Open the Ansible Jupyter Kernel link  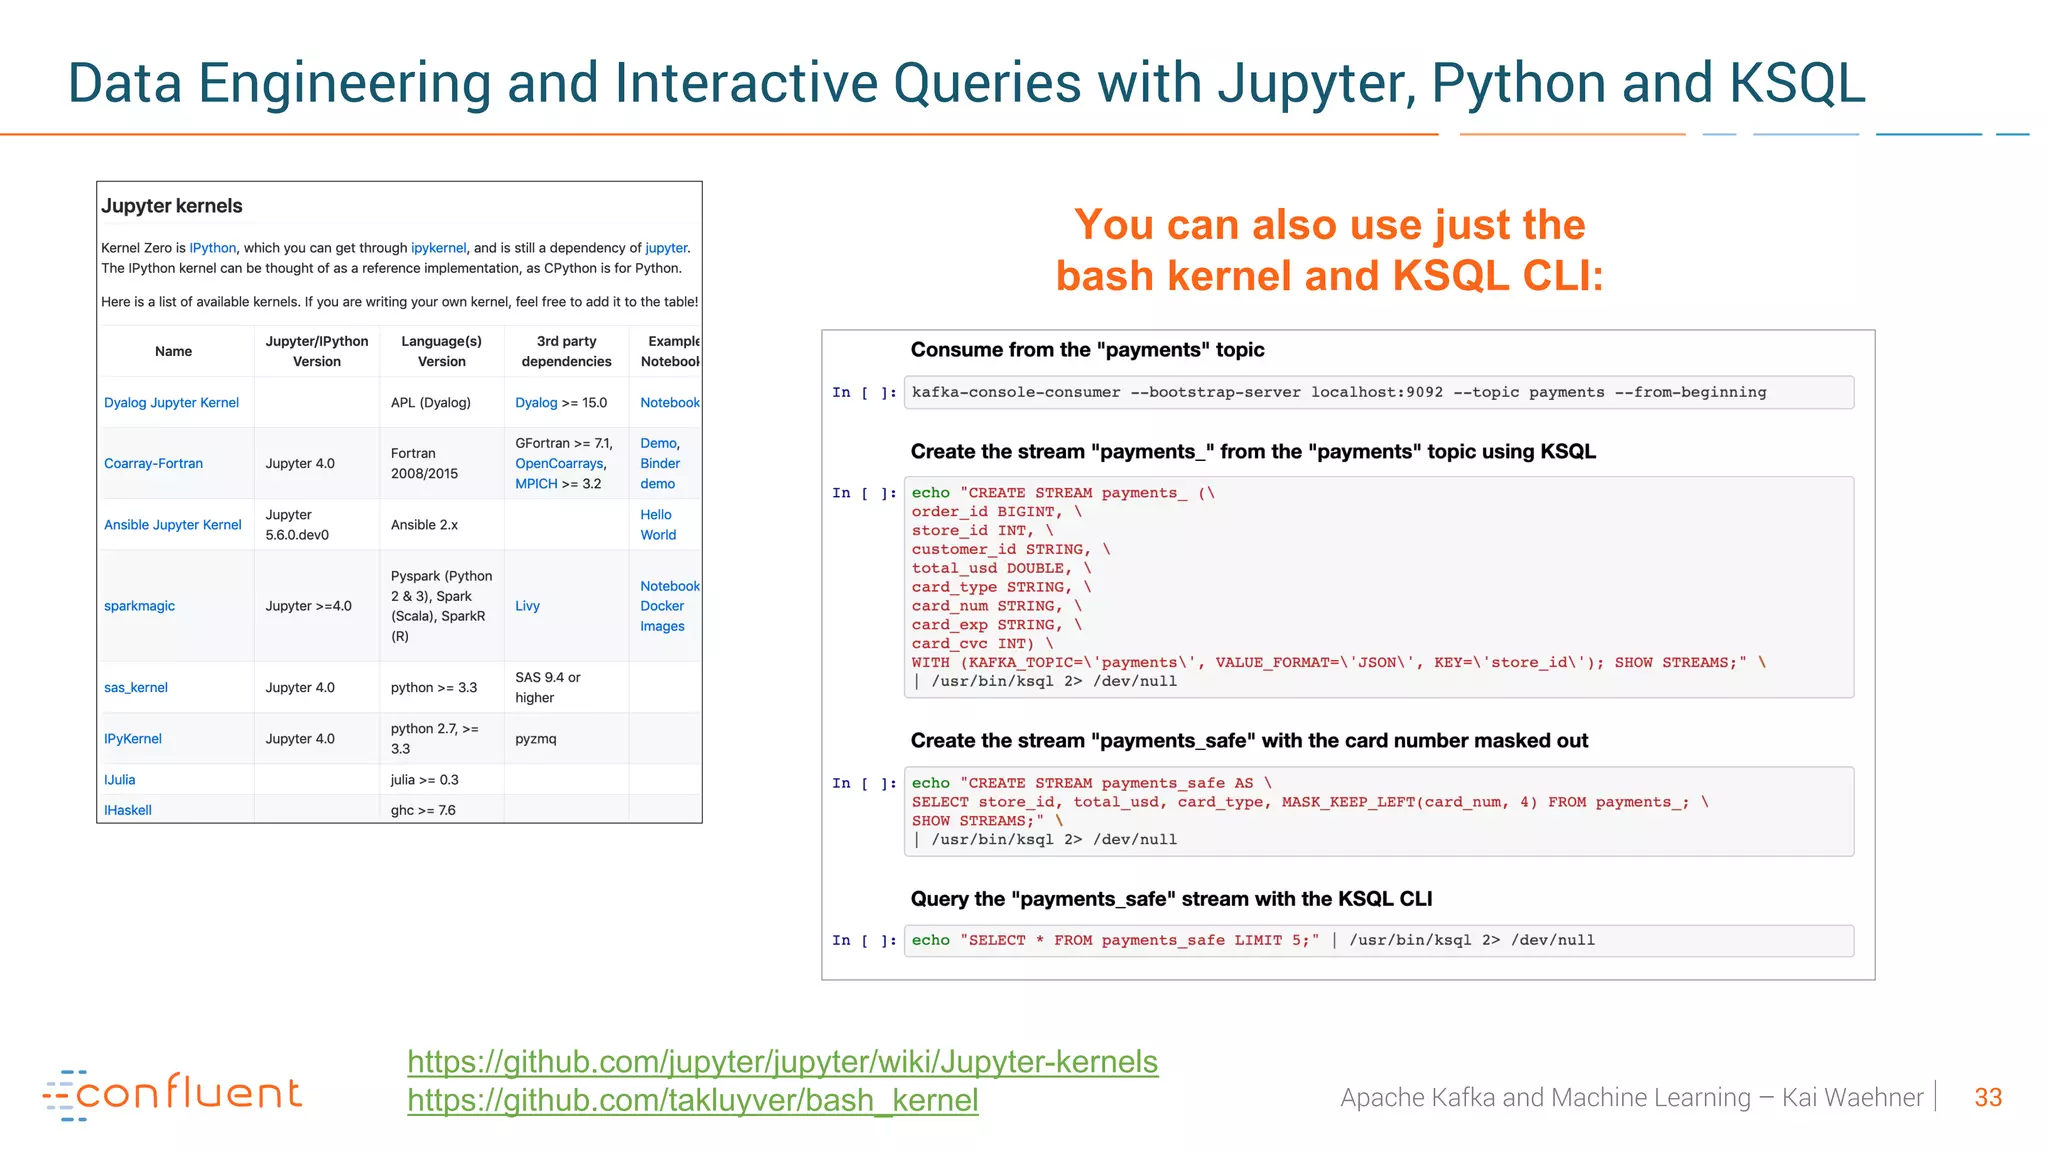pos(172,525)
